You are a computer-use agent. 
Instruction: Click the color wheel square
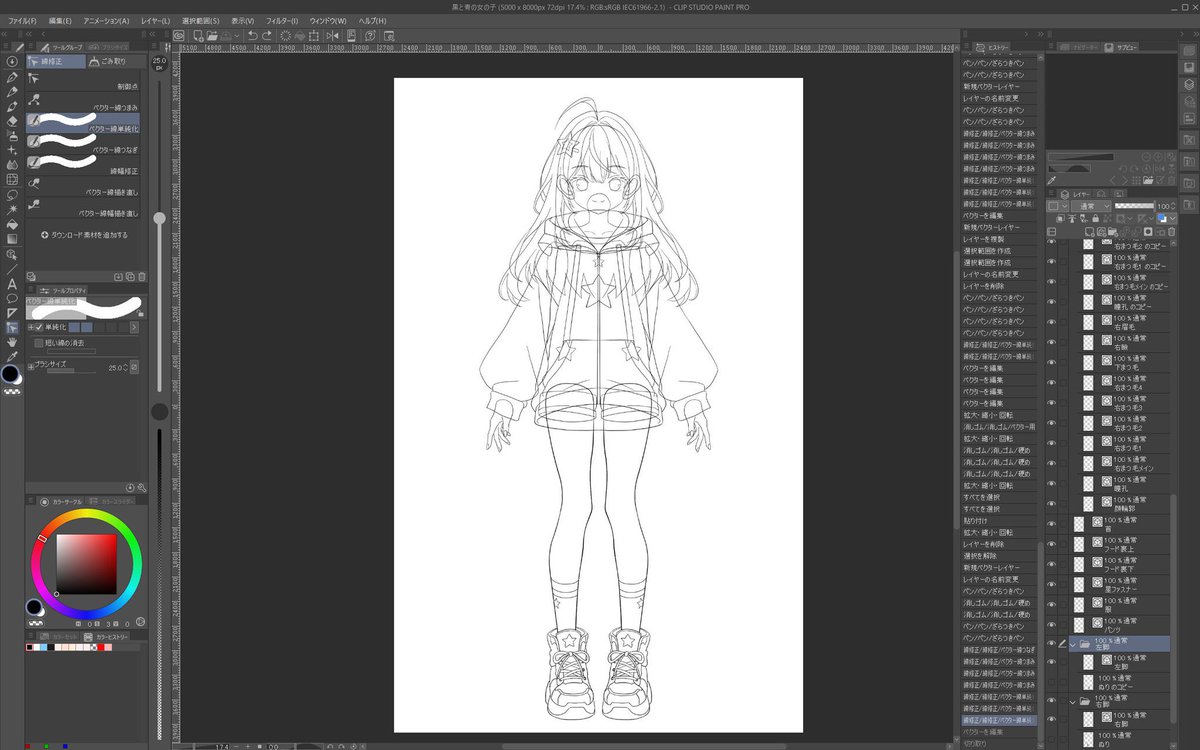pyautogui.click(x=86, y=564)
